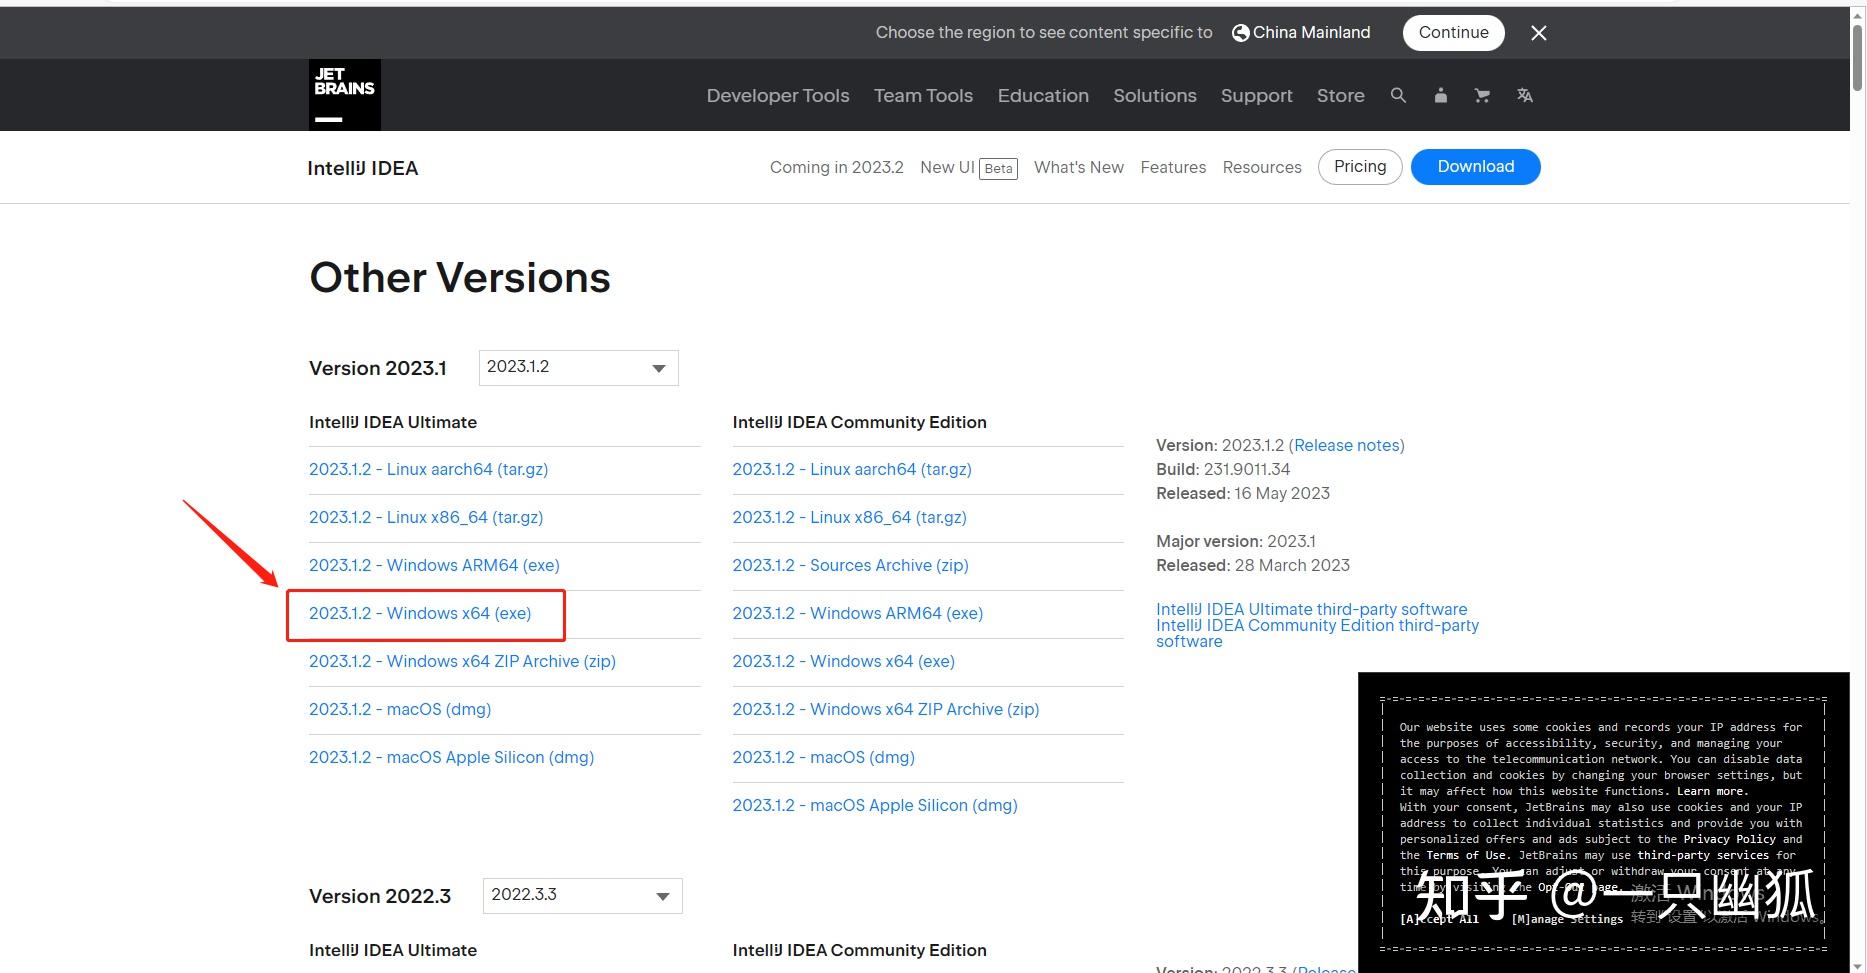Download Ultimate 2023.1.2 Windows x64 ZIP Archive

tap(462, 661)
